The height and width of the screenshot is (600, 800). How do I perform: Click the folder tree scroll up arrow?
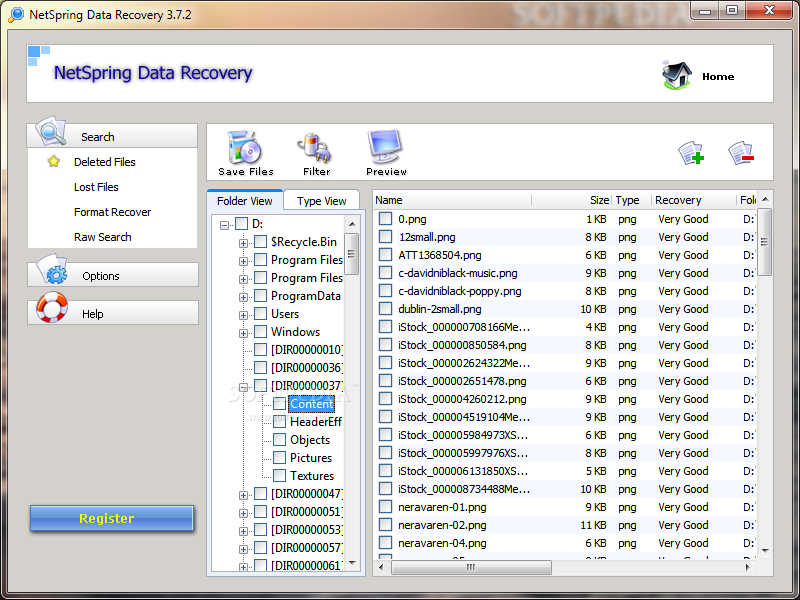pyautogui.click(x=352, y=224)
